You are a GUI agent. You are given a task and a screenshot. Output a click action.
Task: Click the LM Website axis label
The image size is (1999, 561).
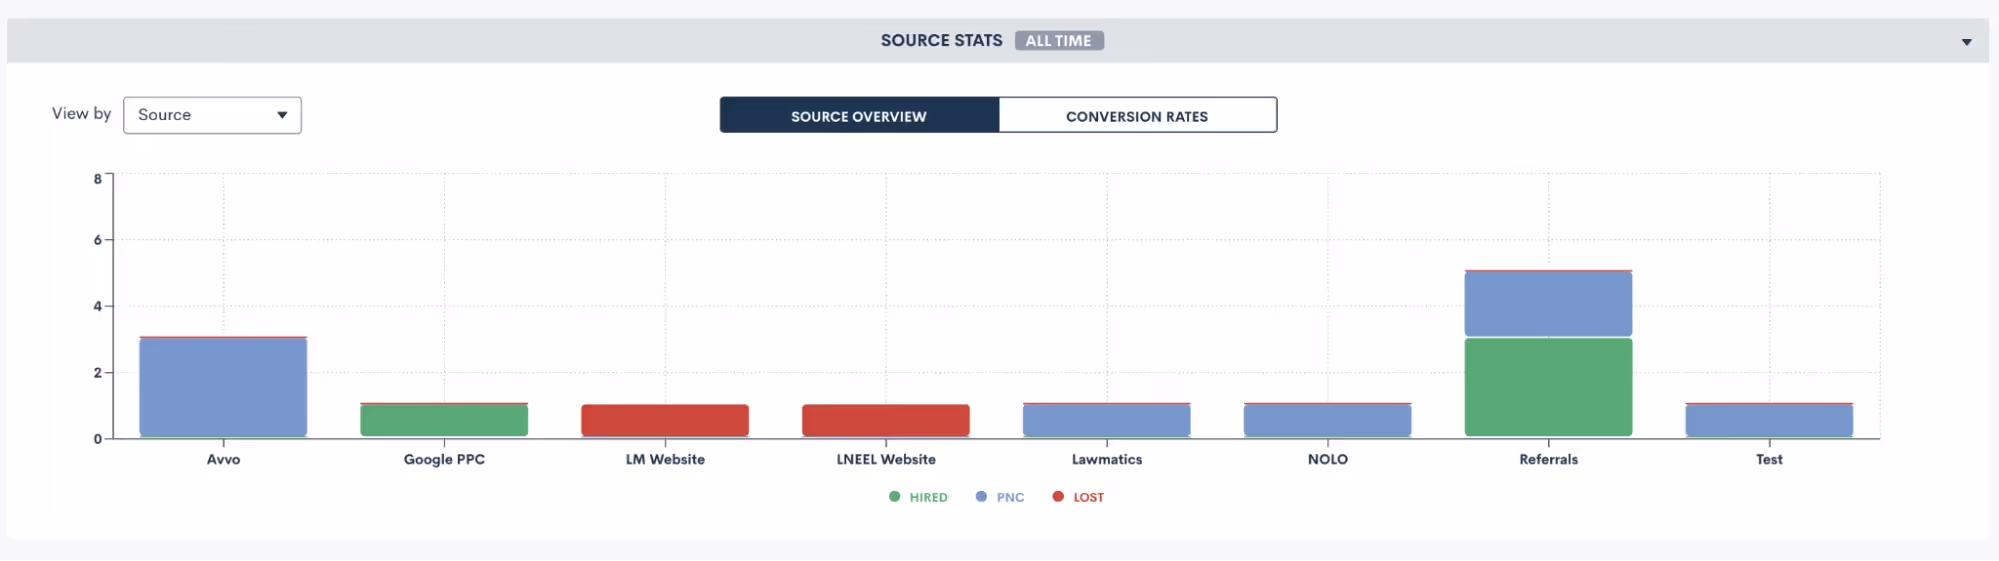tap(665, 459)
